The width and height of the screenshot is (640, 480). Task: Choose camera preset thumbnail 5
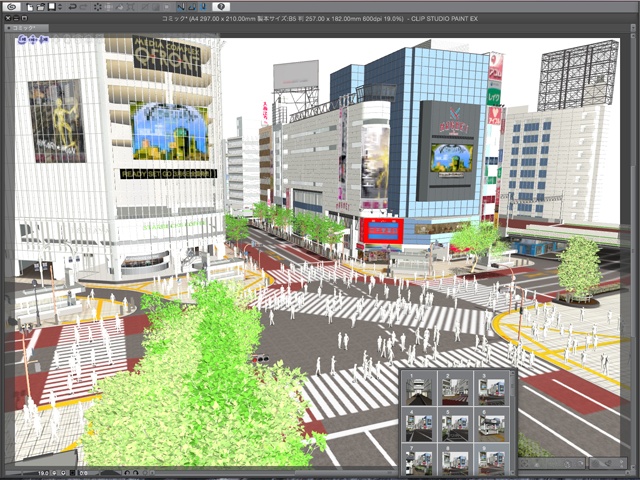(455, 425)
